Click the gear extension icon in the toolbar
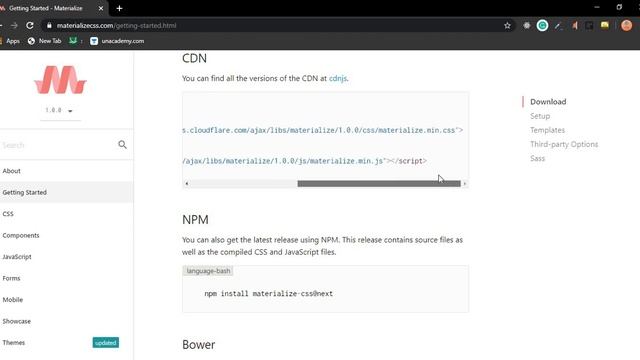The image size is (640, 360). (527, 25)
